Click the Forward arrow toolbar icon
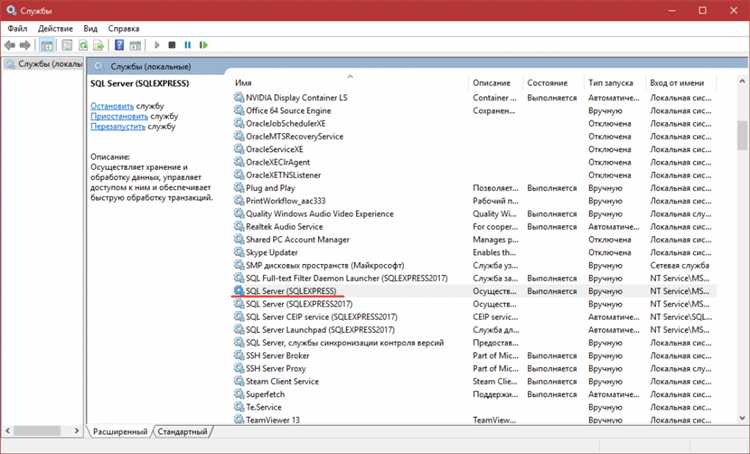 (x=25, y=45)
